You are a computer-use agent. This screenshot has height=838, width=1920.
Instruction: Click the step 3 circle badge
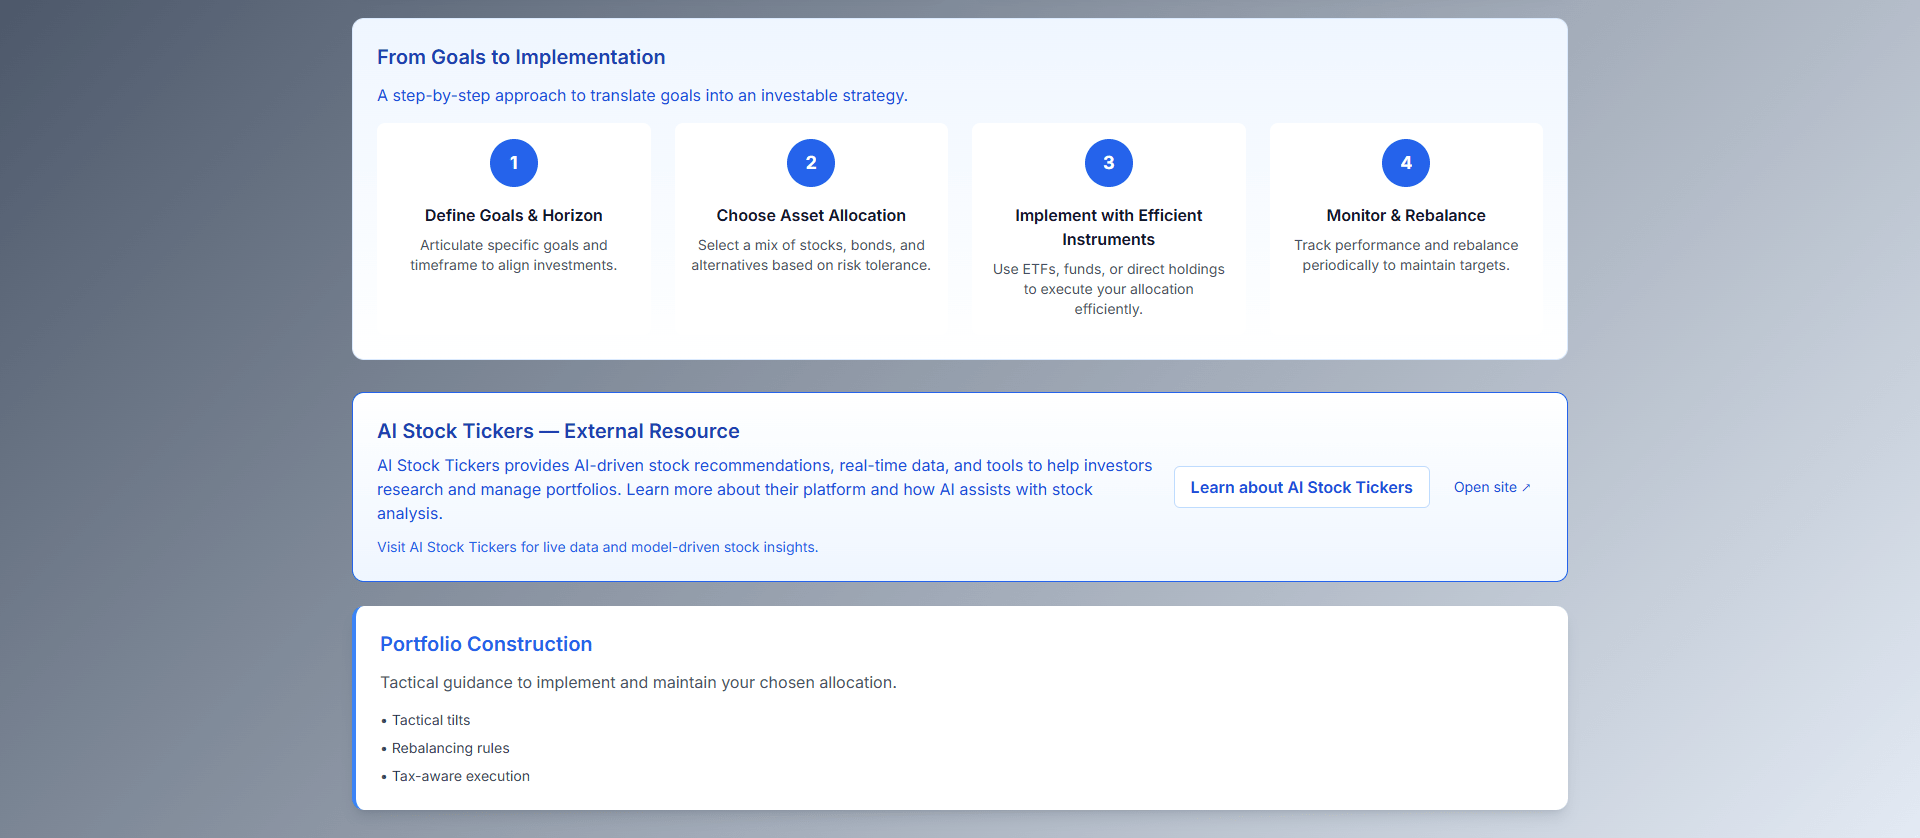point(1108,163)
